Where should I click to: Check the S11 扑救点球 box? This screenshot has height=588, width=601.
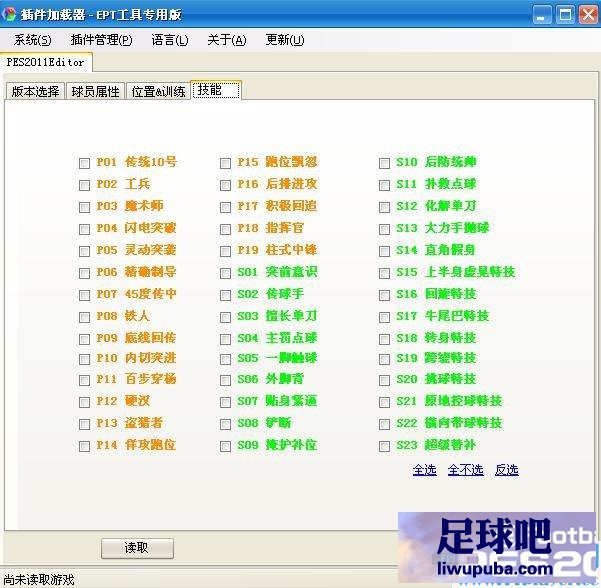tap(384, 186)
